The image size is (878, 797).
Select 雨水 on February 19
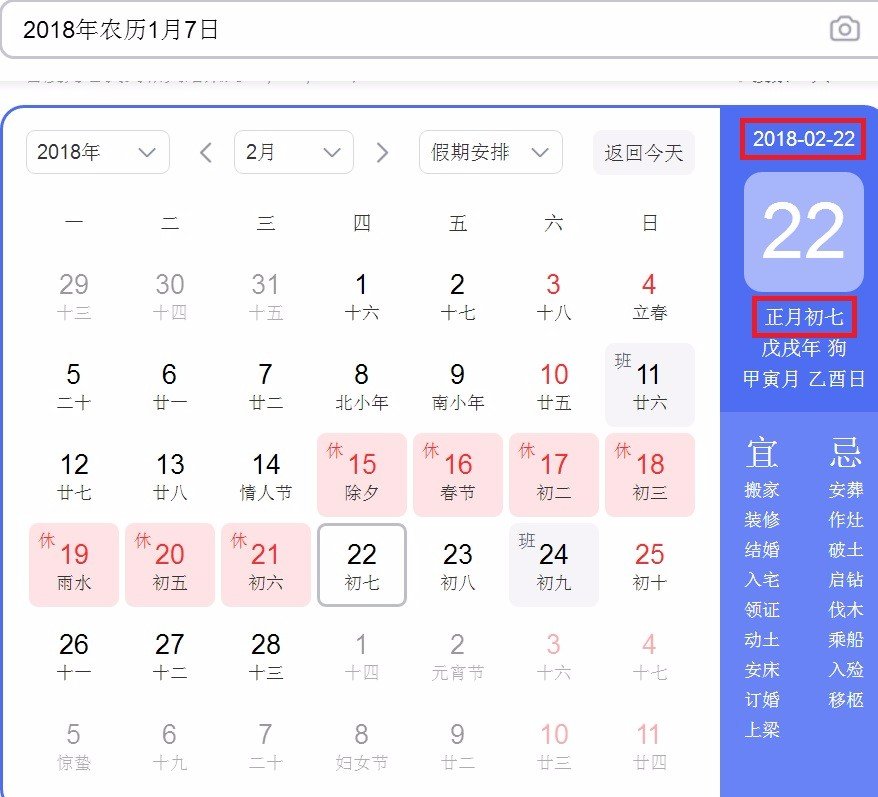73,565
